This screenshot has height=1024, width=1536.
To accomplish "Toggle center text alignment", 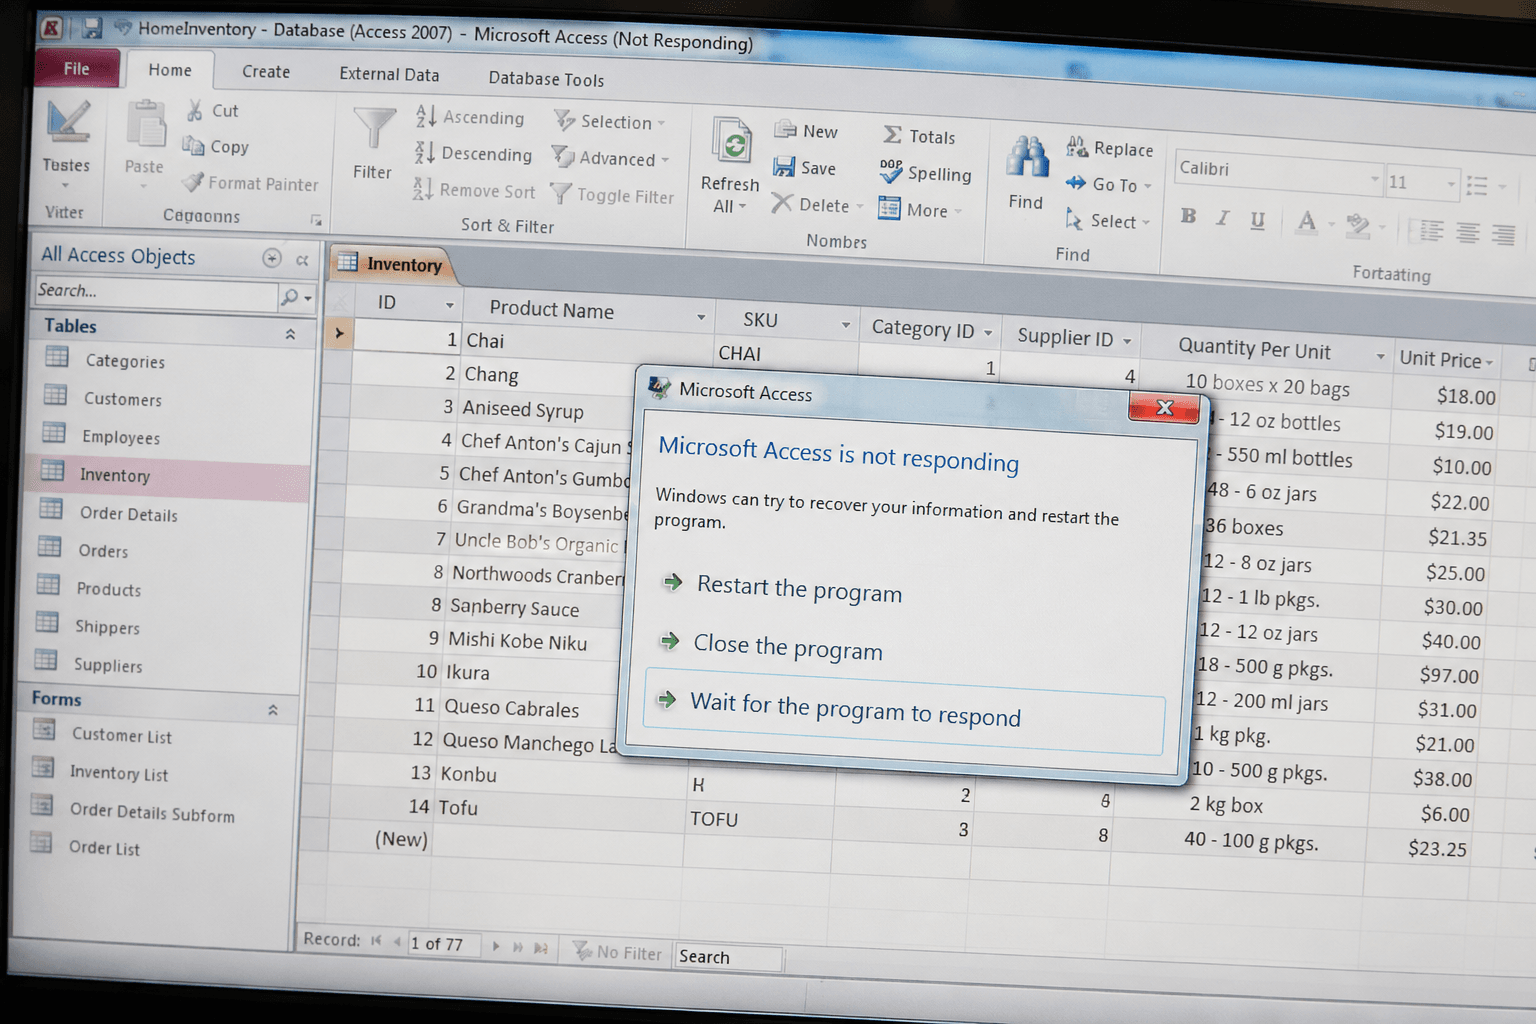I will pos(1468,233).
